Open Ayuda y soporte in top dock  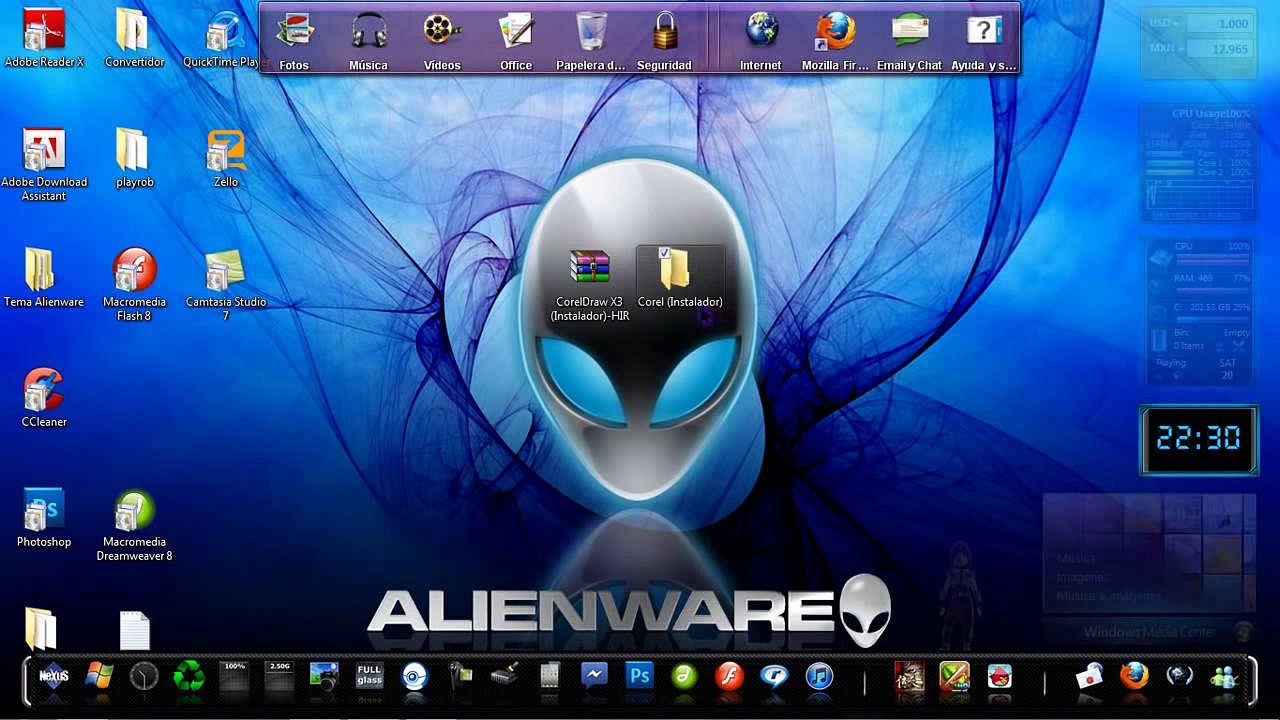pyautogui.click(x=984, y=42)
